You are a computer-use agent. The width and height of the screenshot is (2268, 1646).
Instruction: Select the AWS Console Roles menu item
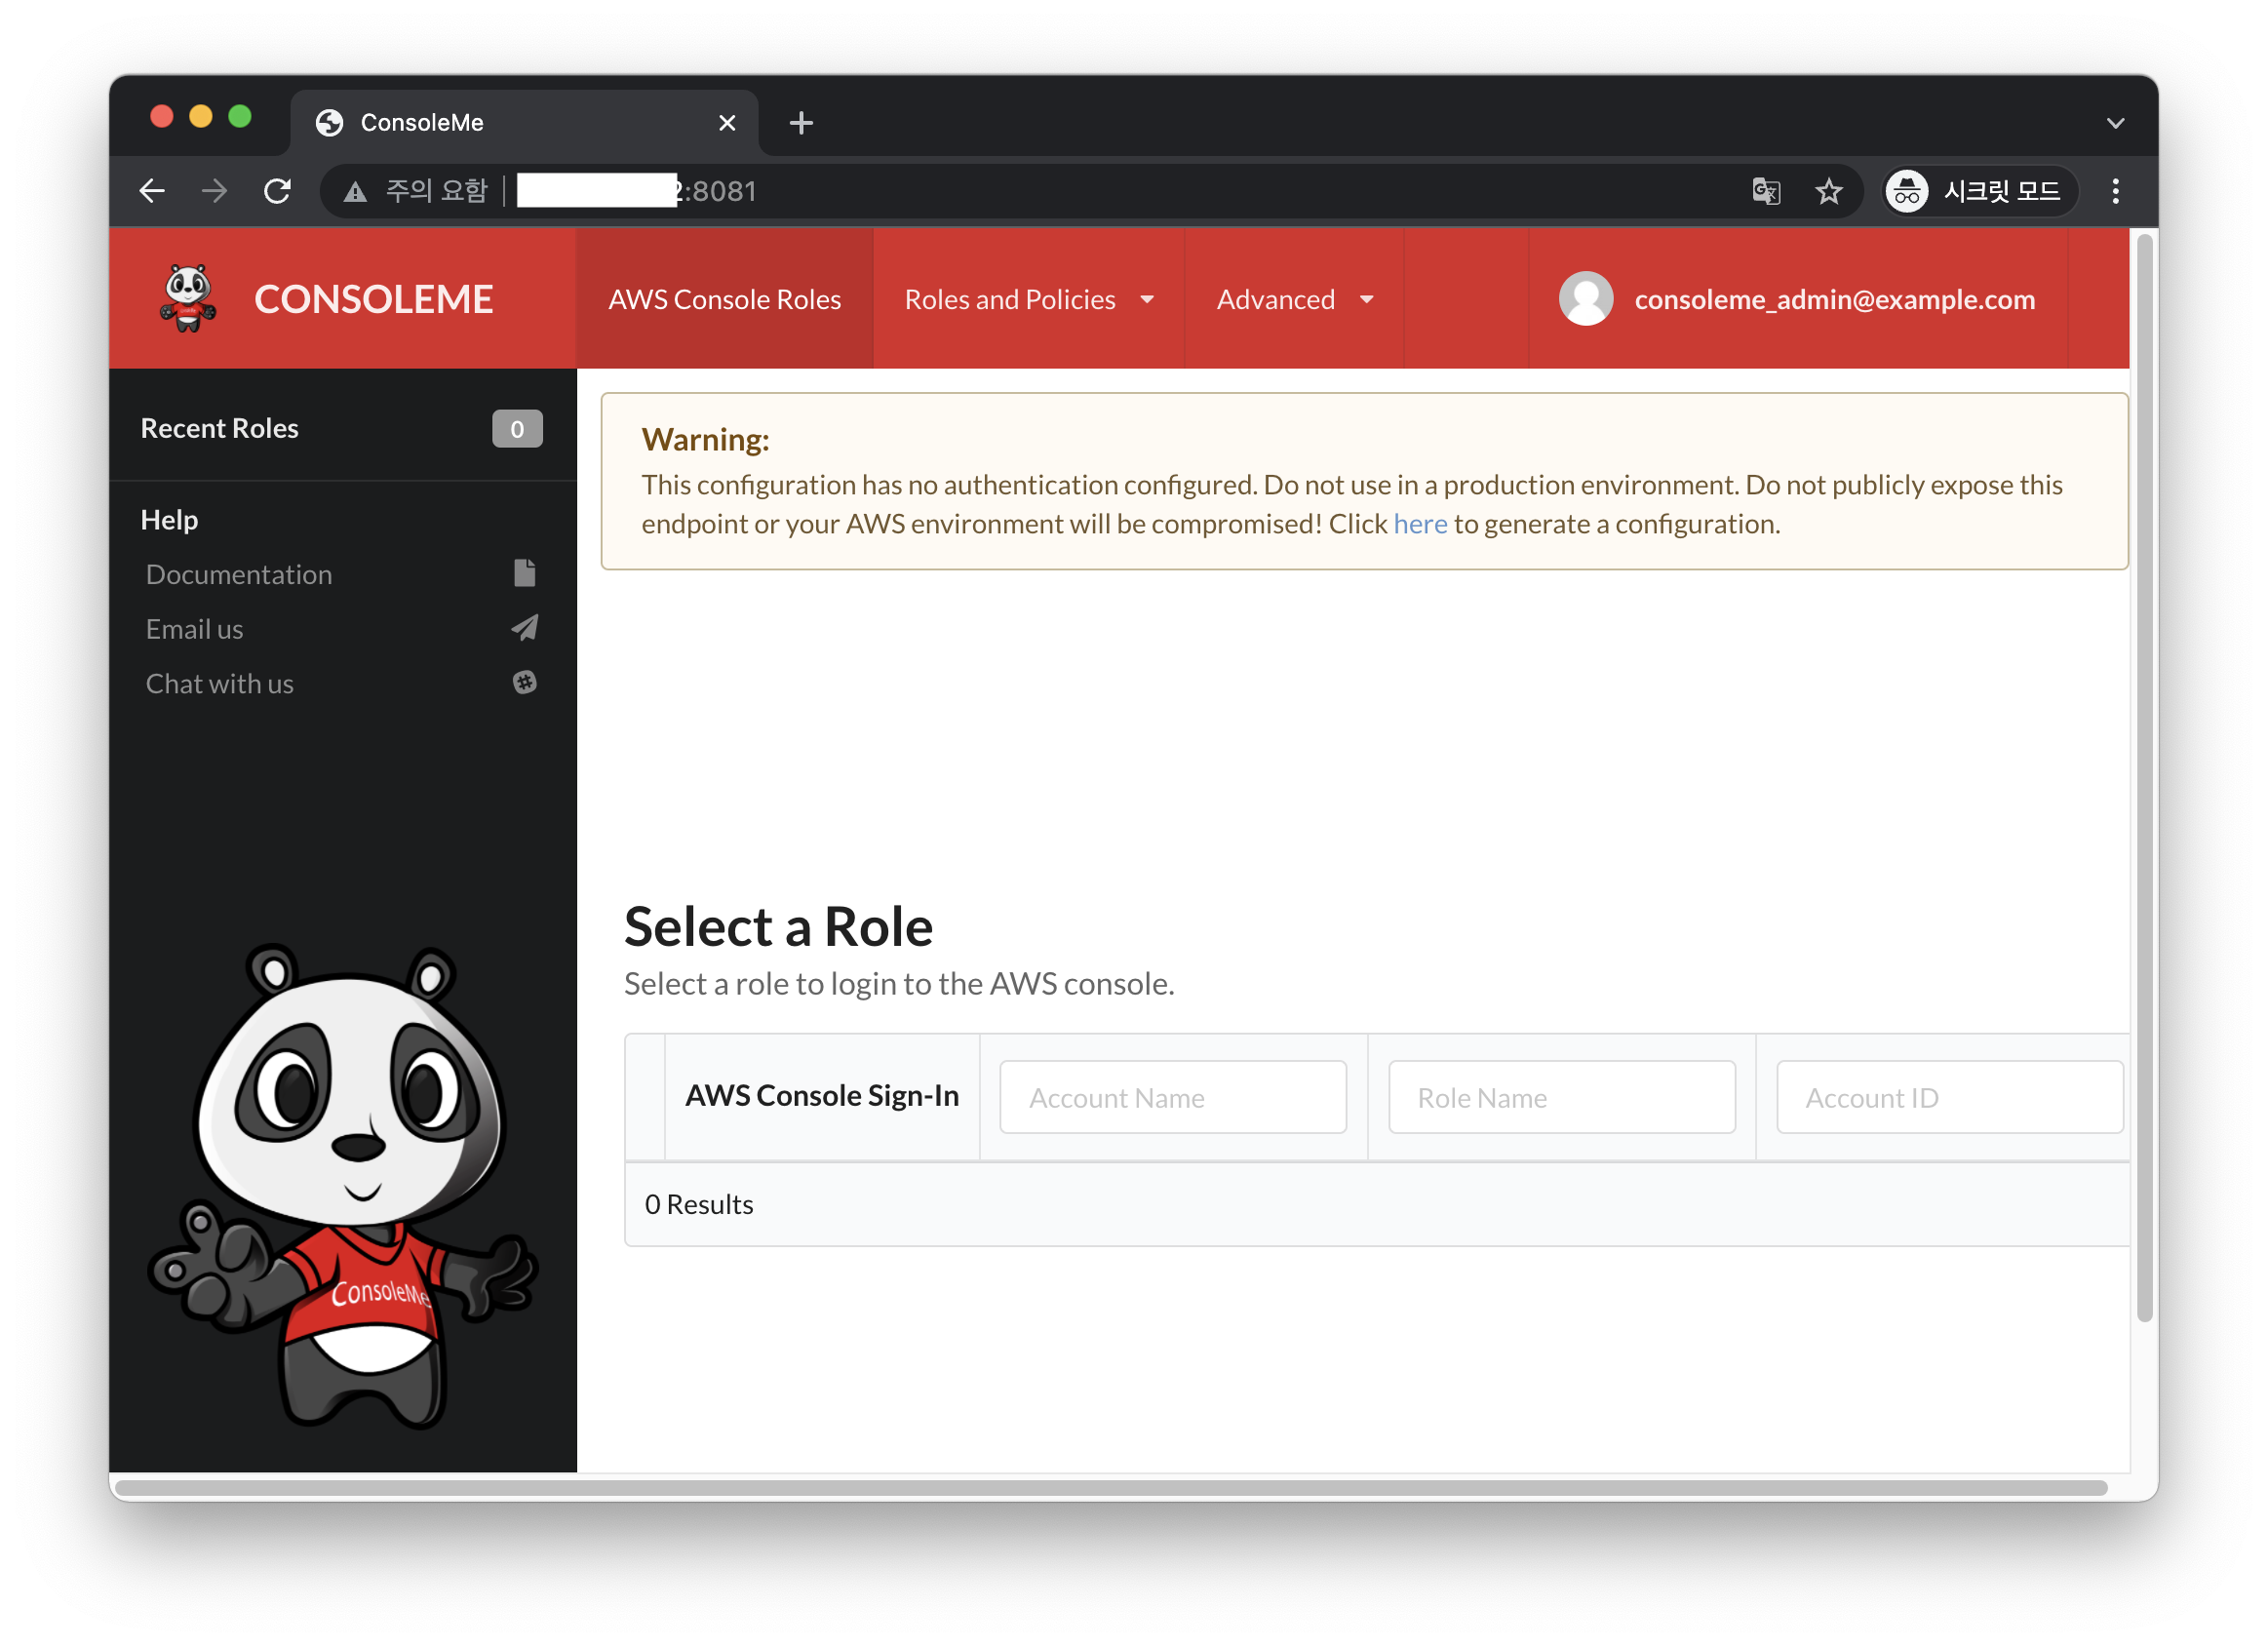724,299
